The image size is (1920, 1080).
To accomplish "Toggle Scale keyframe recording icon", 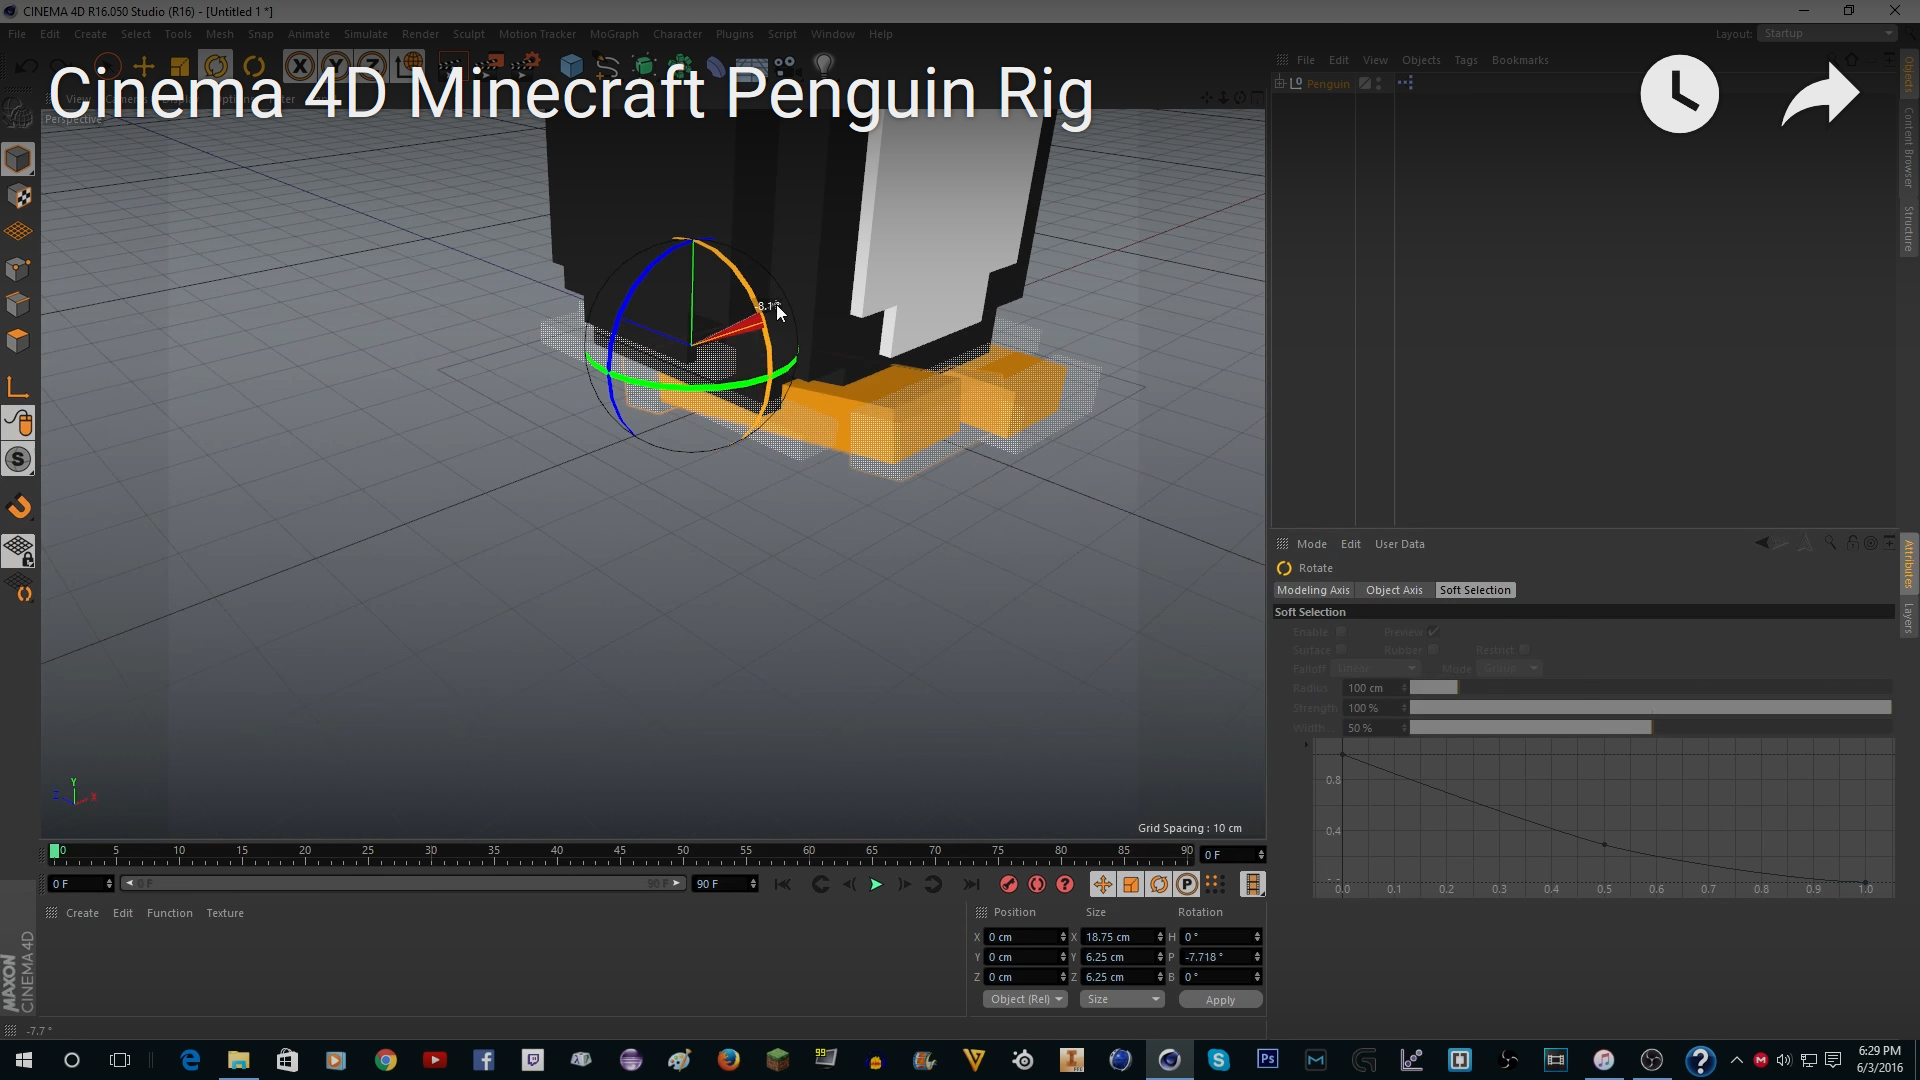I will [x=1130, y=884].
